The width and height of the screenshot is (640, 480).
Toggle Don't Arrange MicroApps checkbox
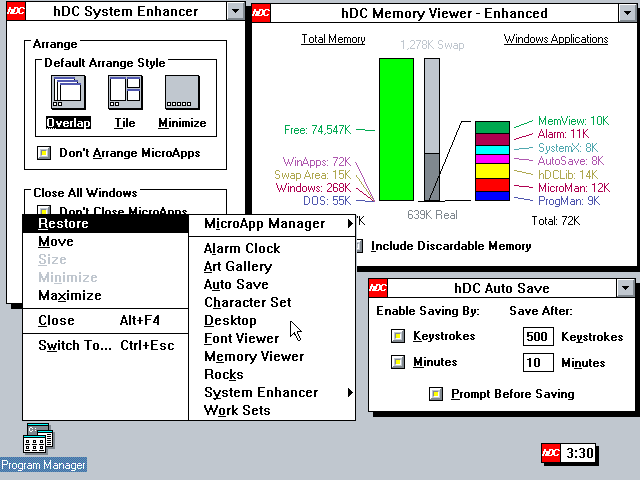point(44,153)
